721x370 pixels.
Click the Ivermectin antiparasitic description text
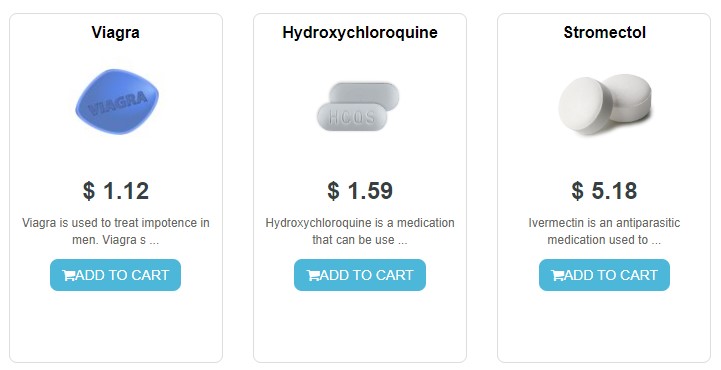tap(604, 231)
